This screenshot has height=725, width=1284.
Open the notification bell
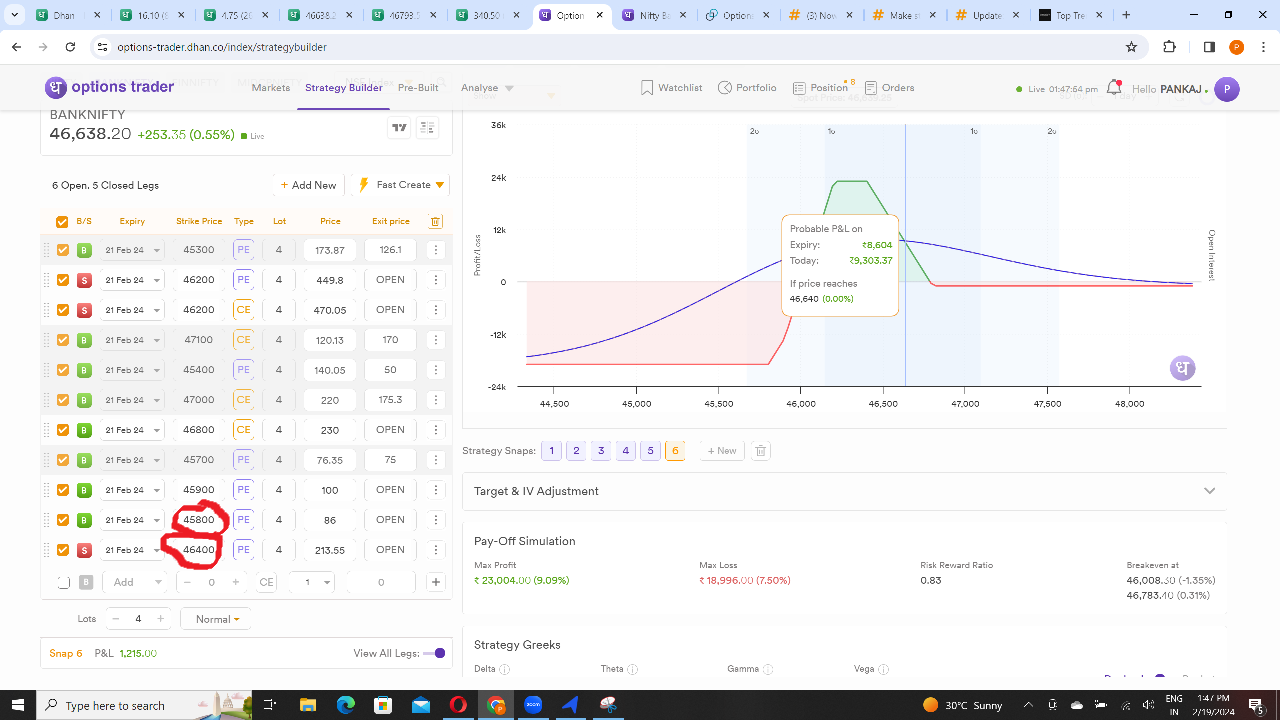tap(1114, 88)
